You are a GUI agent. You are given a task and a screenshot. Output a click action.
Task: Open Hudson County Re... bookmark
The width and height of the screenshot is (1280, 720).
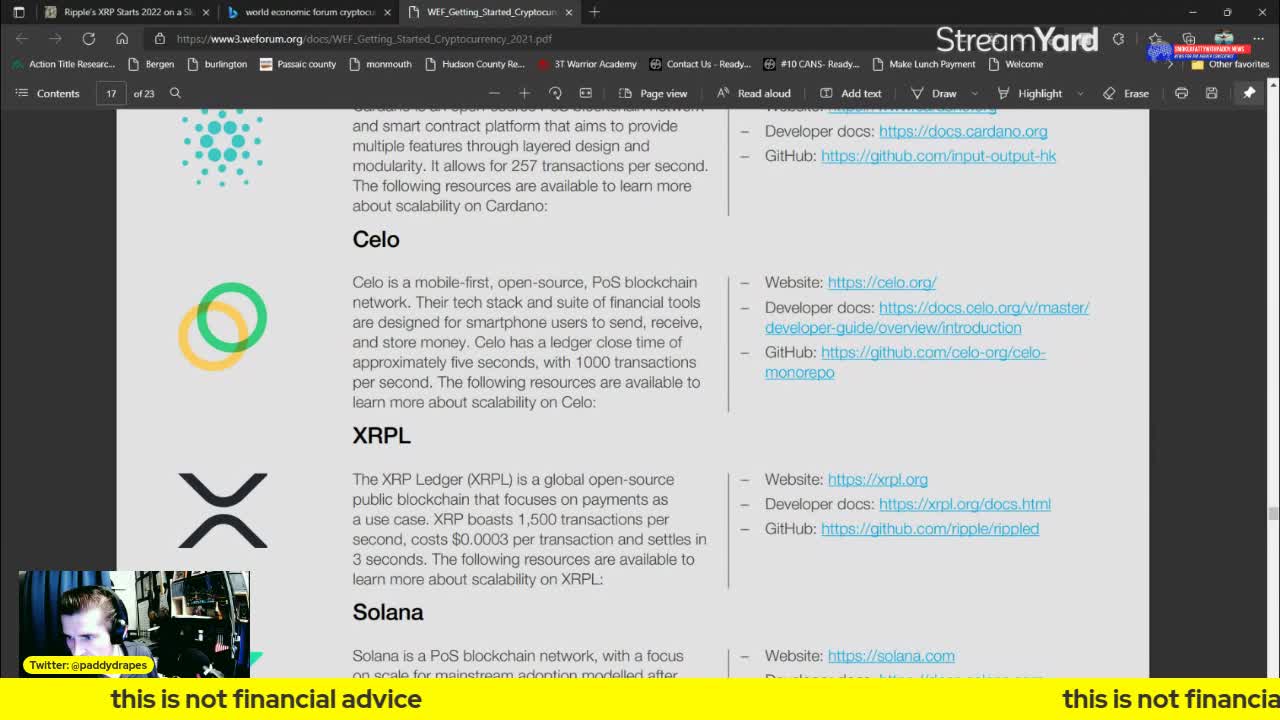click(474, 64)
